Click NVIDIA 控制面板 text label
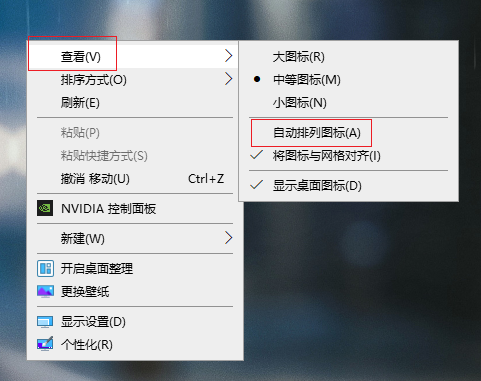This screenshot has height=381, width=481. point(109,209)
